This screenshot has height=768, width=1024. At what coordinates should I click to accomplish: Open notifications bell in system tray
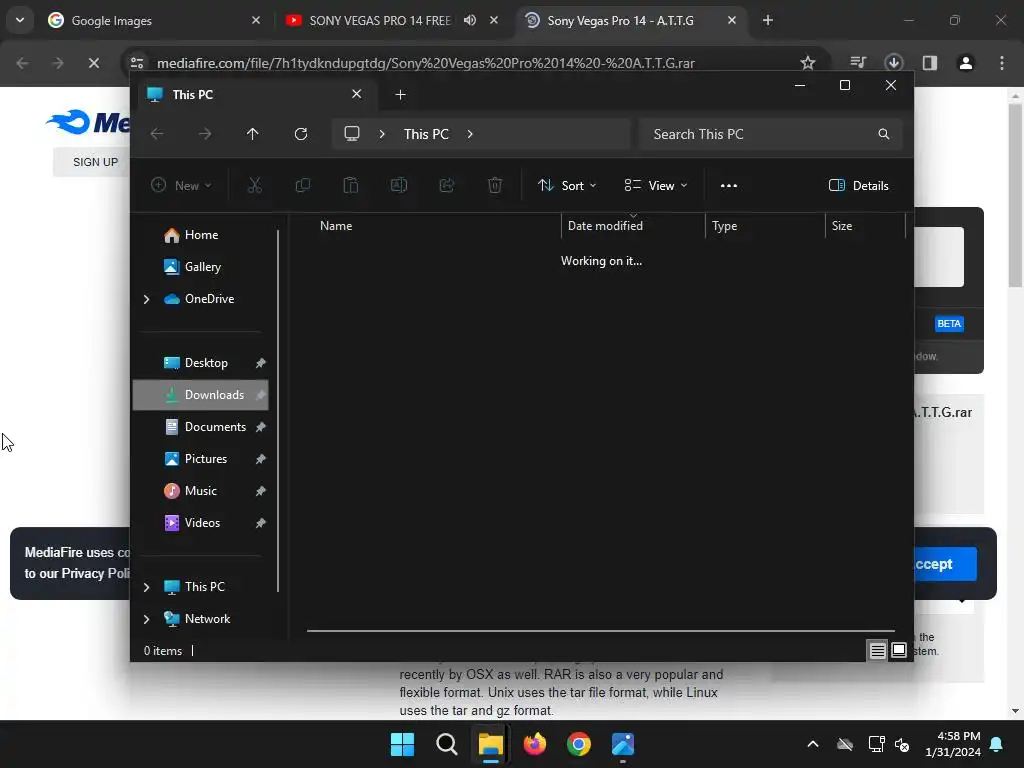coord(997,744)
